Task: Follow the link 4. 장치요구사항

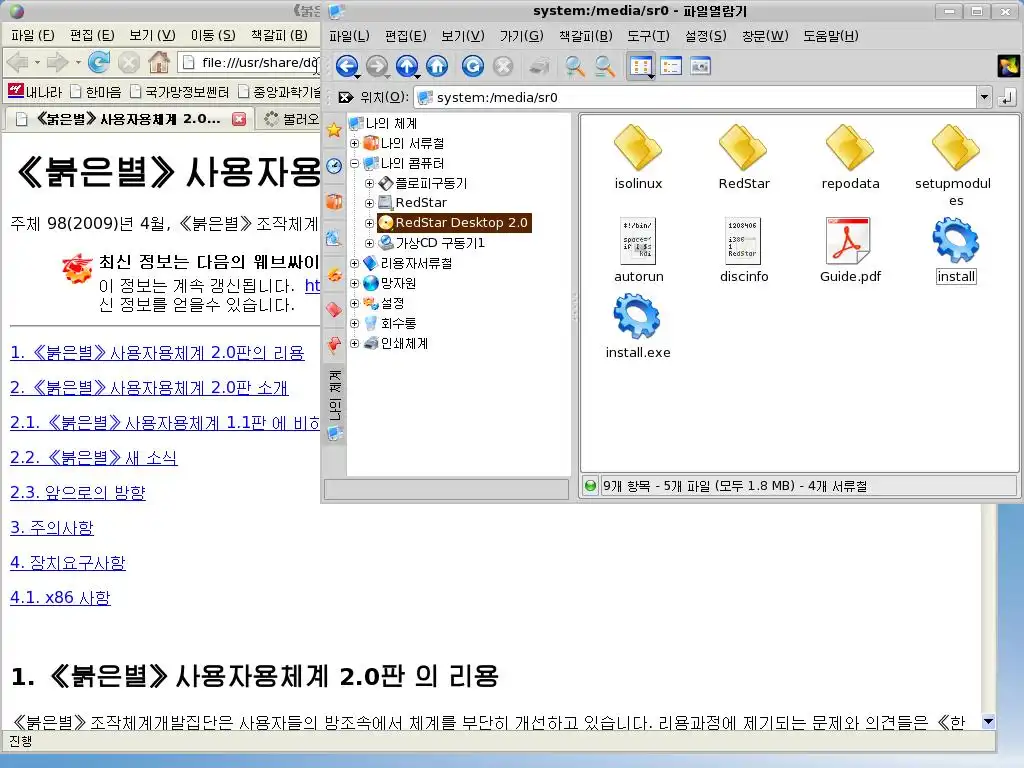Action: tap(67, 563)
